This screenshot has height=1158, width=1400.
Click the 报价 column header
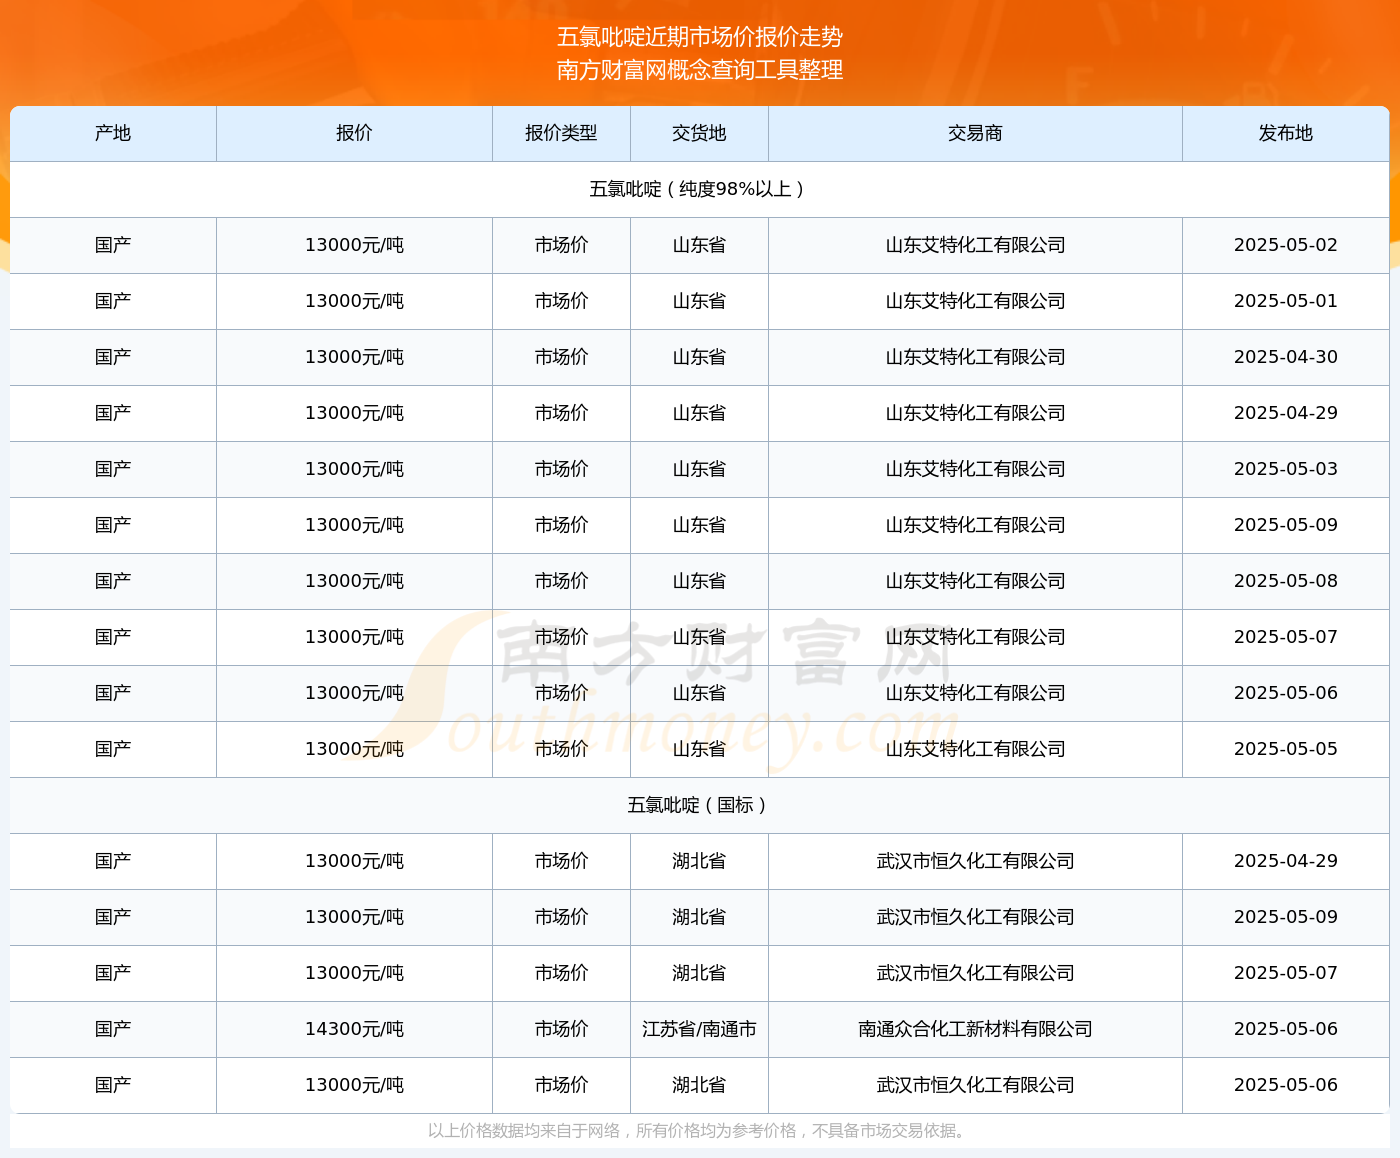(354, 133)
